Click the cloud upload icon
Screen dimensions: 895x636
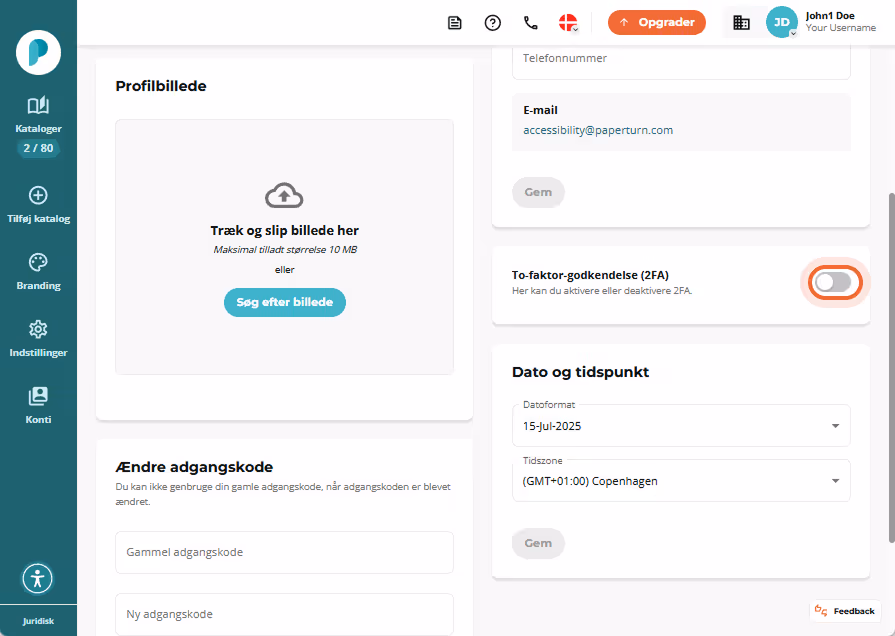[x=284, y=196]
